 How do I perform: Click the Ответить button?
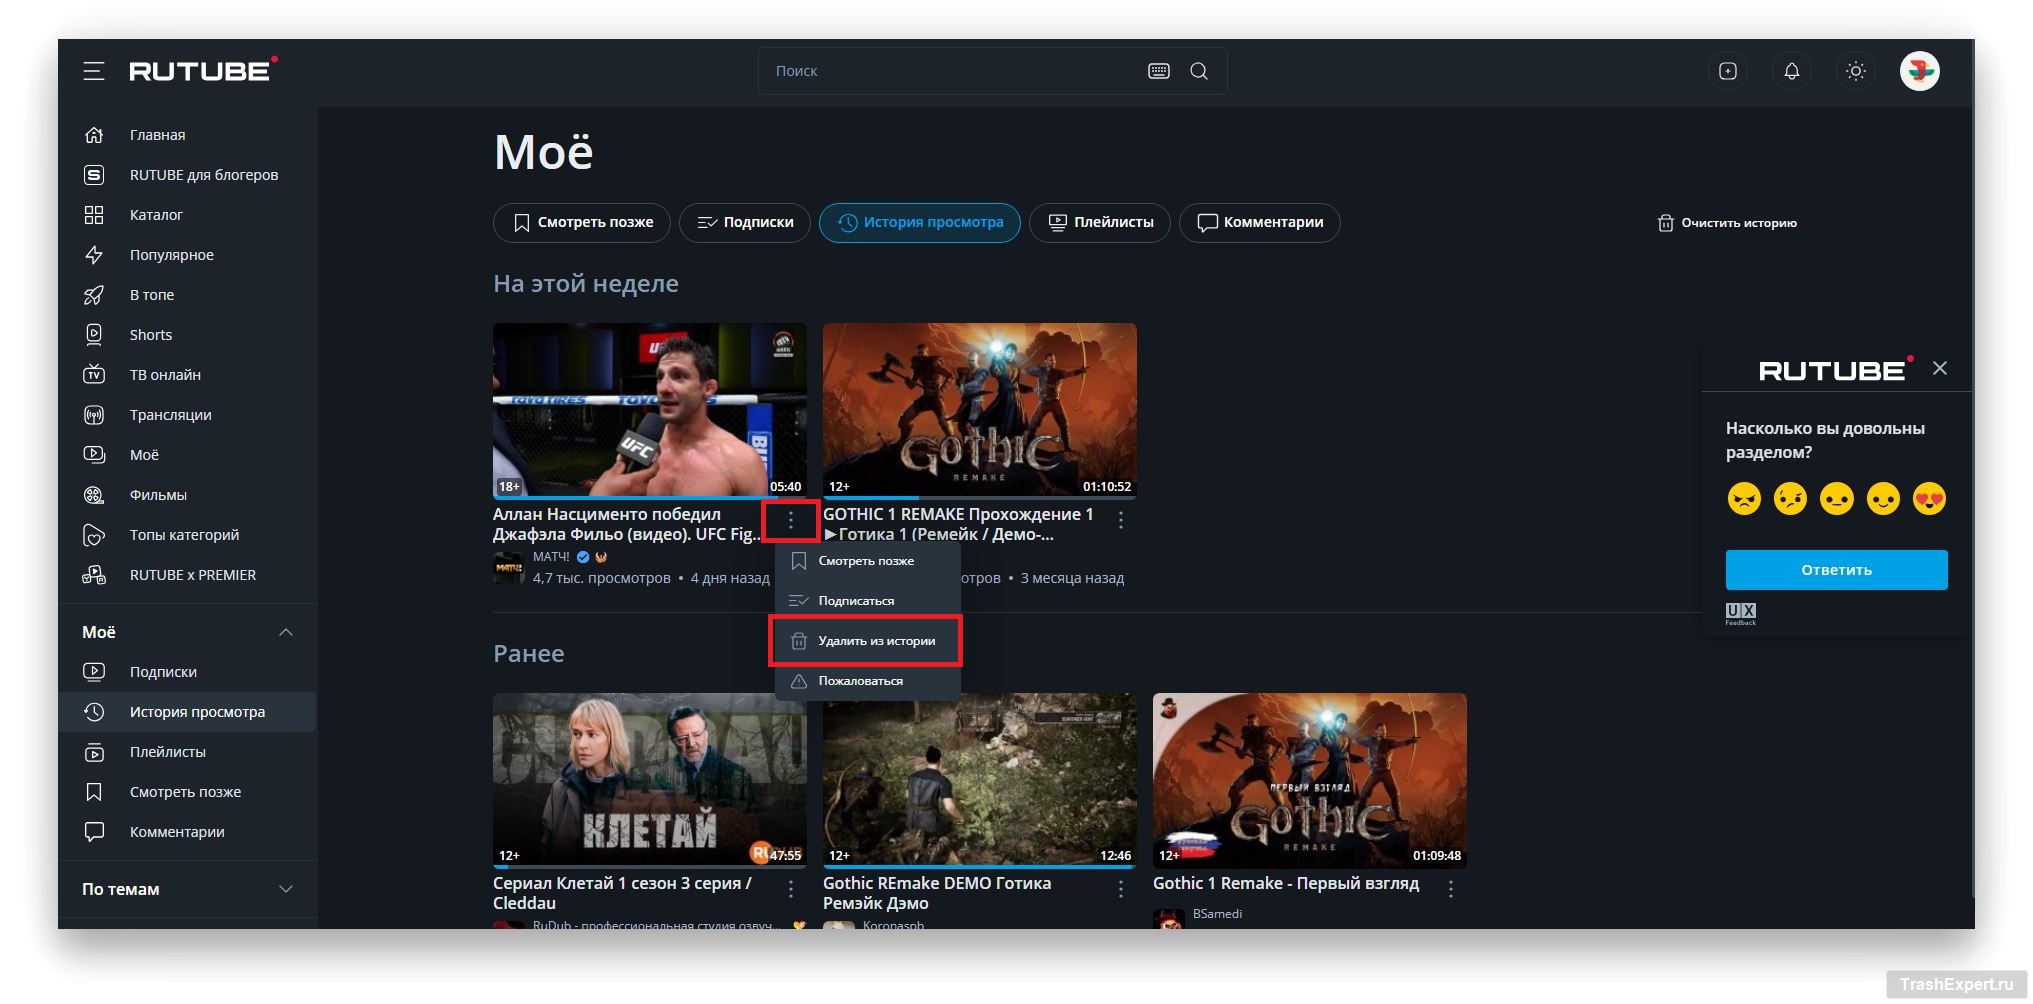click(1835, 570)
